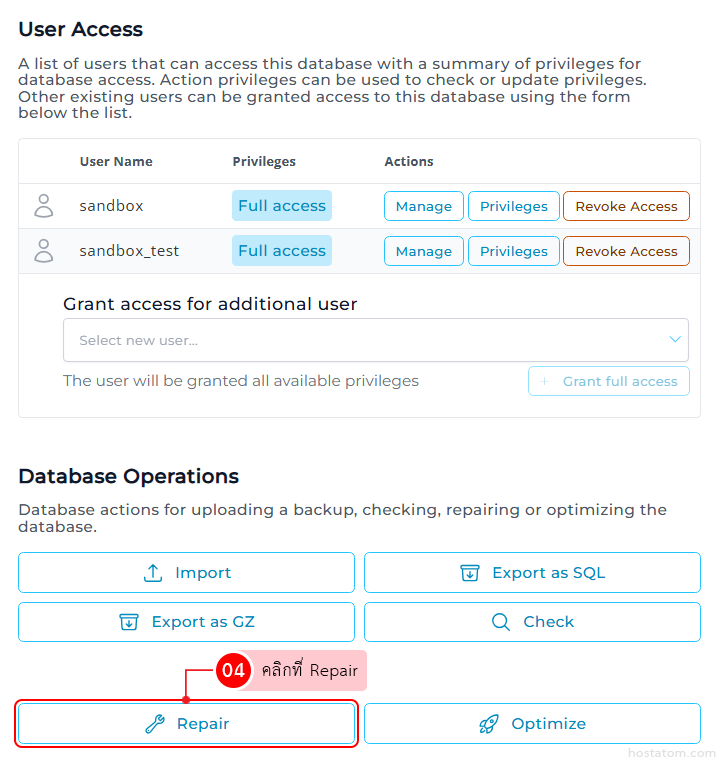
Task: Expand user list with the chevron arrow
Action: tap(675, 340)
